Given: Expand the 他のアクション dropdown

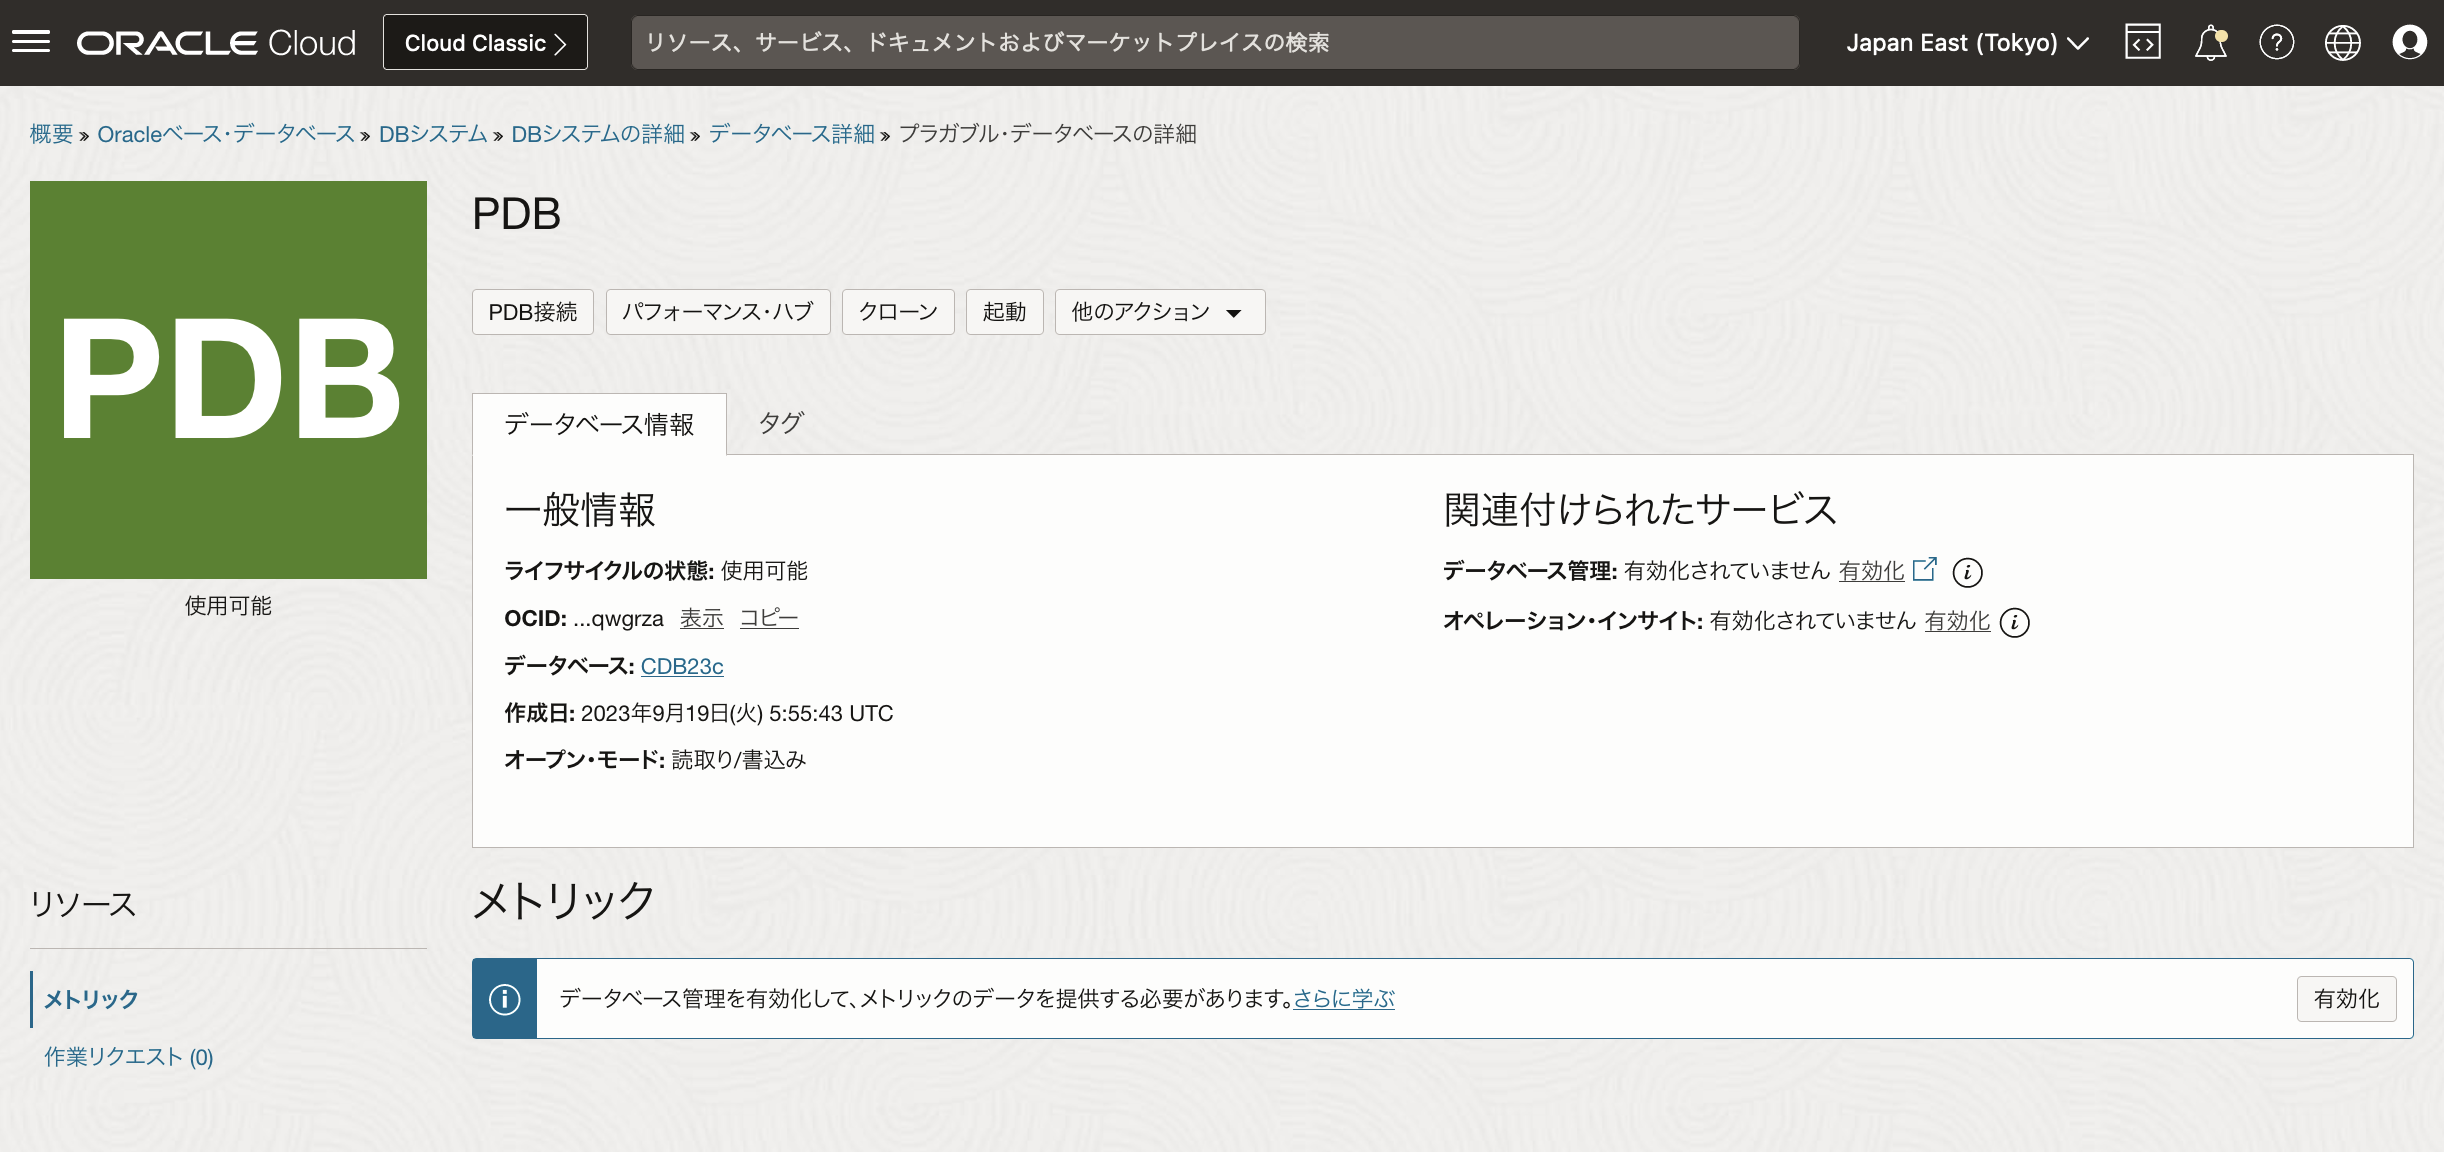Looking at the screenshot, I should [1158, 312].
